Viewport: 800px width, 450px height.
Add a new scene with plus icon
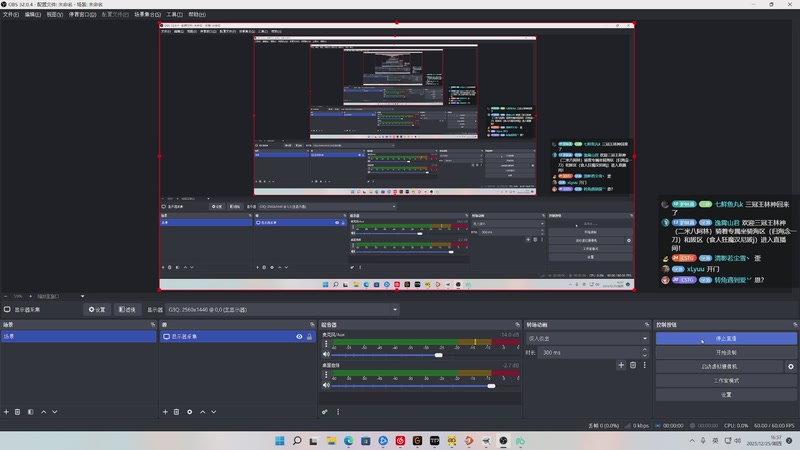(6, 412)
